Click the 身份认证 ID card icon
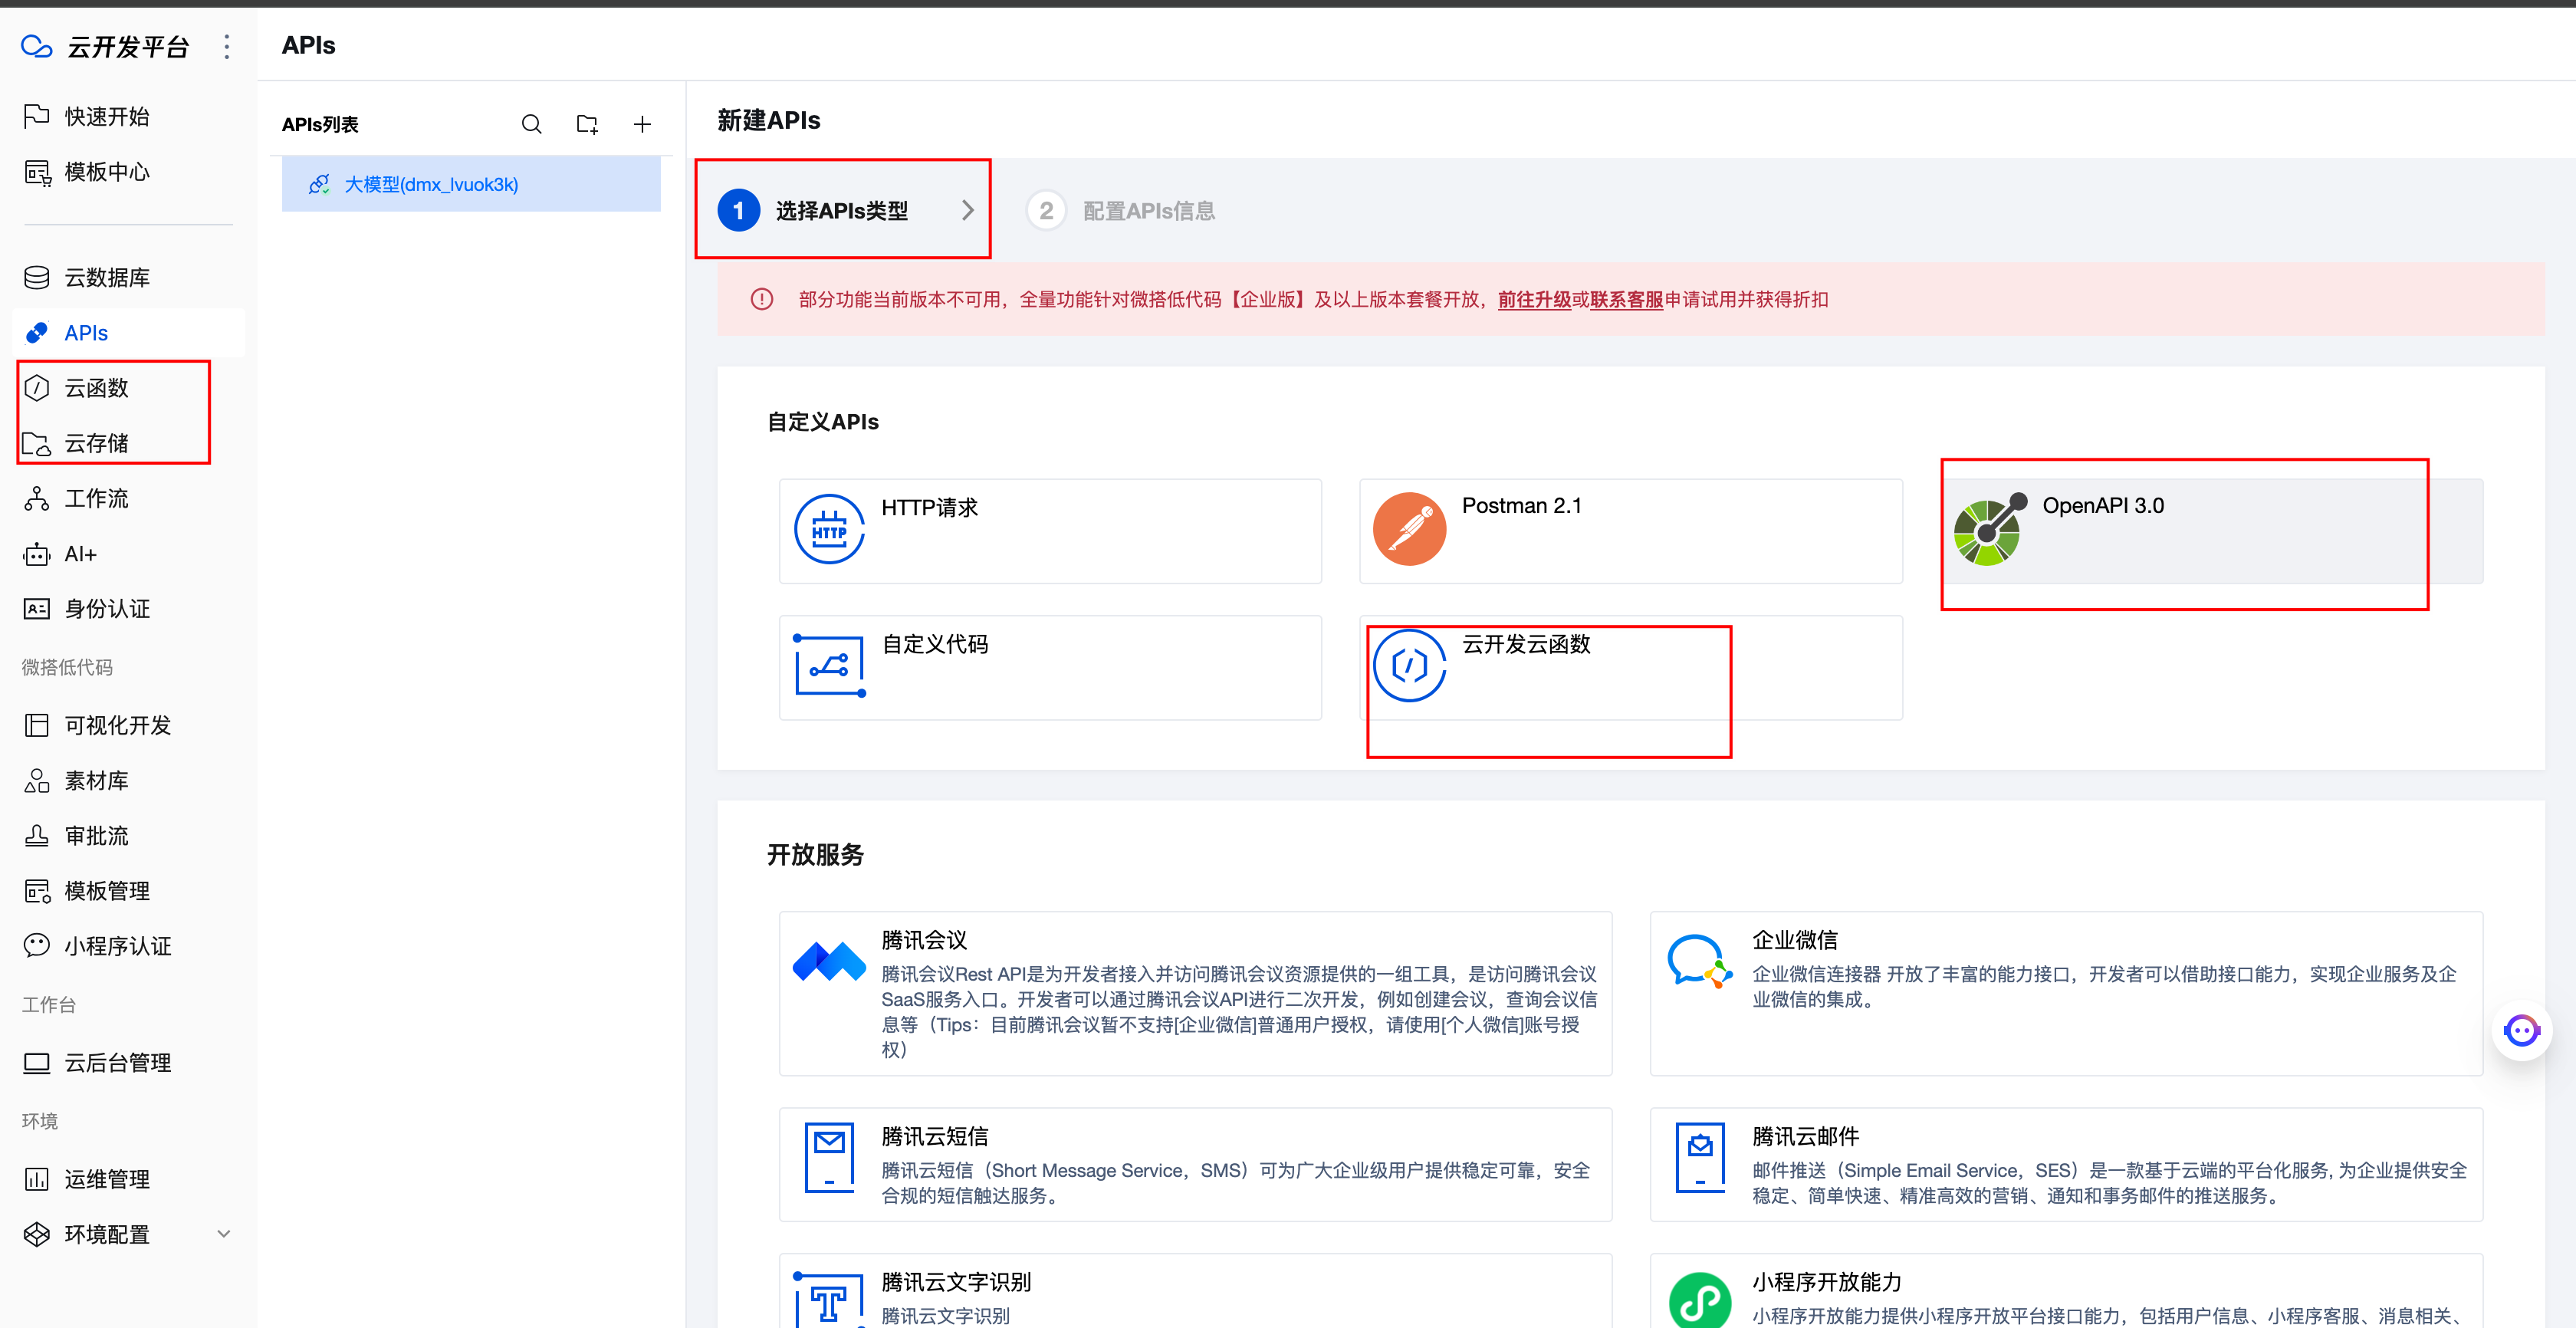This screenshot has height=1328, width=2576. coord(37,609)
